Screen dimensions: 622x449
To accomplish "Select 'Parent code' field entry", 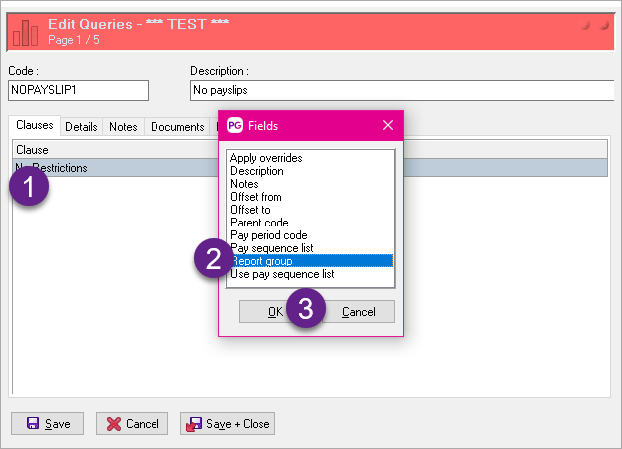I will tap(258, 222).
